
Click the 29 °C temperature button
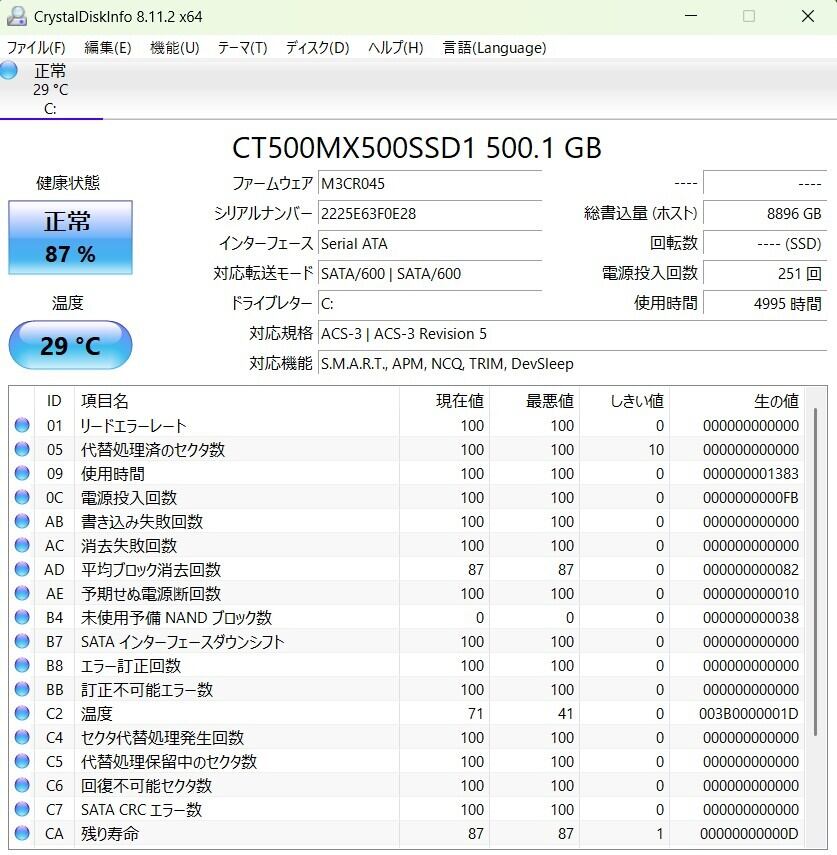coord(70,346)
